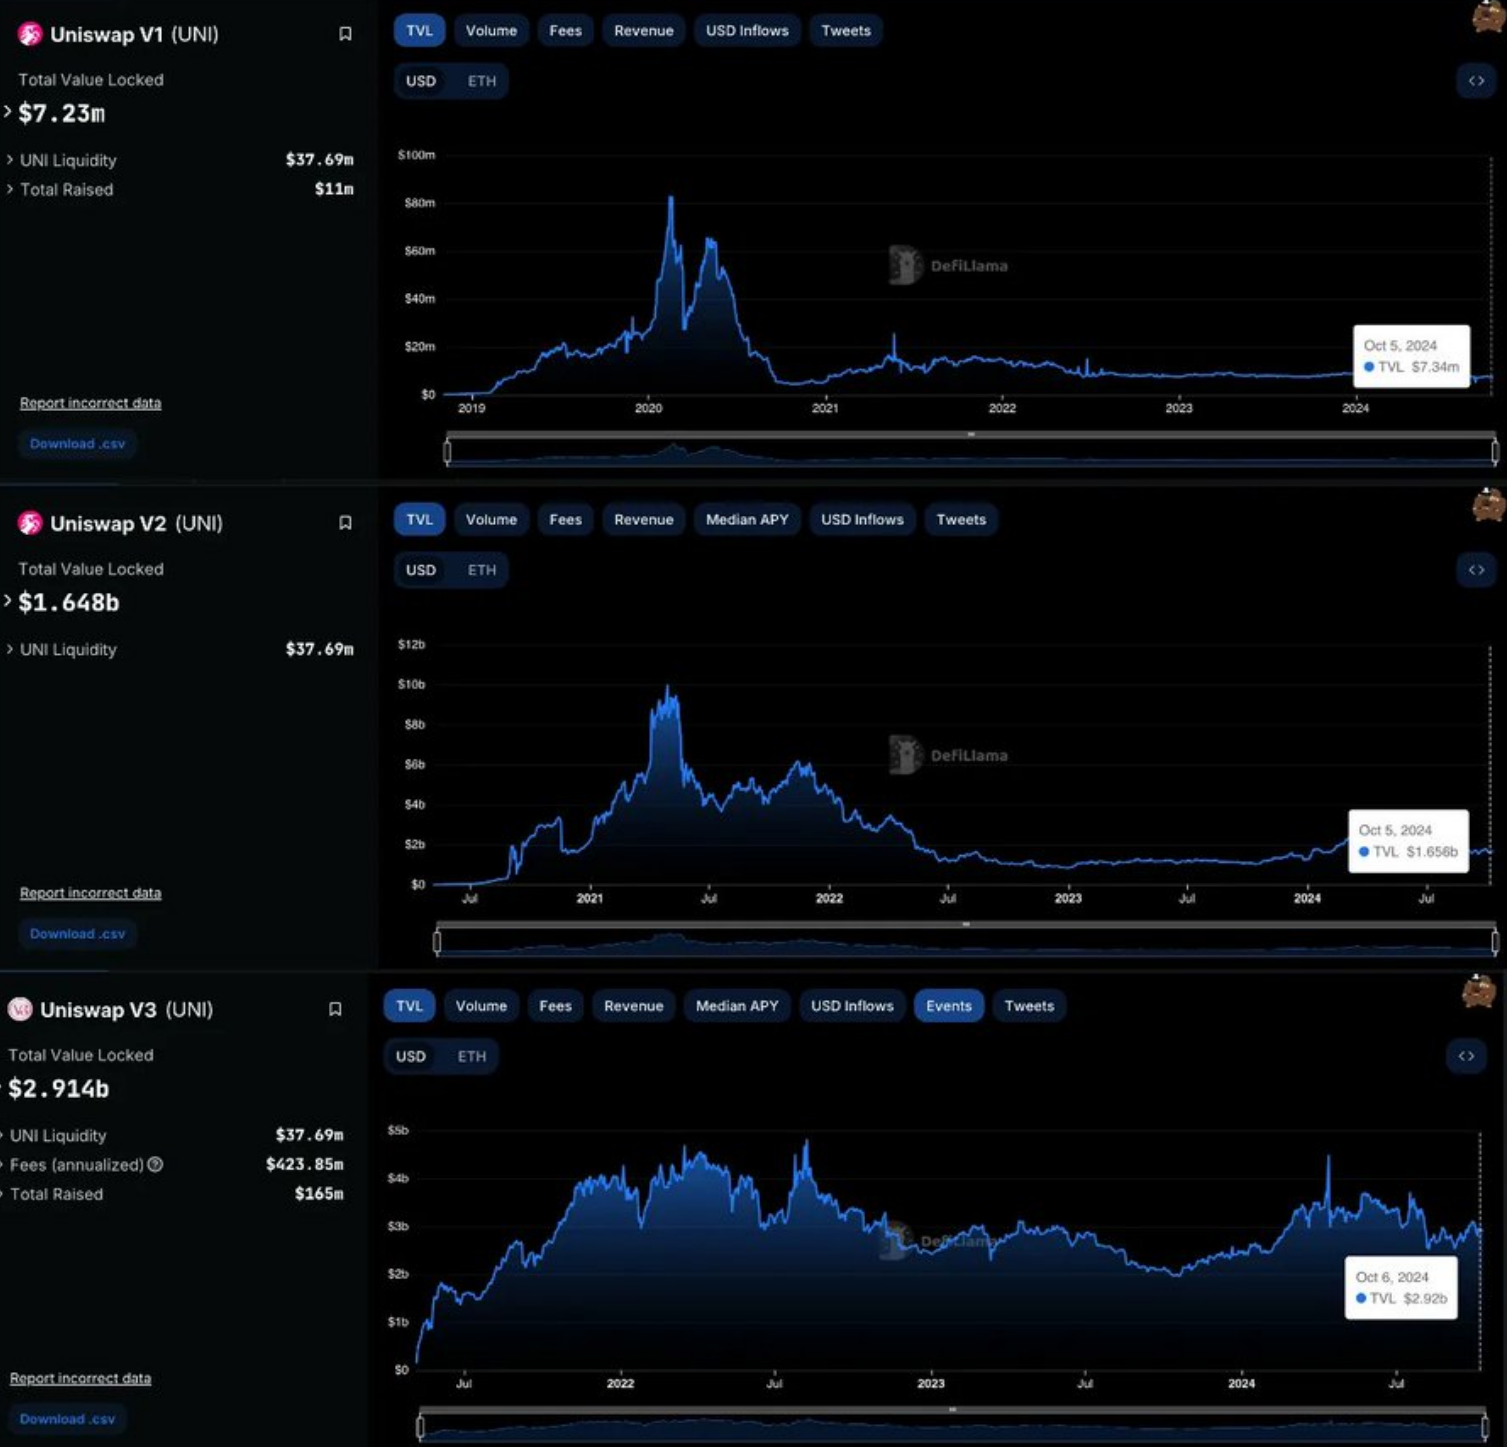Expand UNI Liquidity row in Uniswap V2
This screenshot has width=1507, height=1447.
click(10, 649)
